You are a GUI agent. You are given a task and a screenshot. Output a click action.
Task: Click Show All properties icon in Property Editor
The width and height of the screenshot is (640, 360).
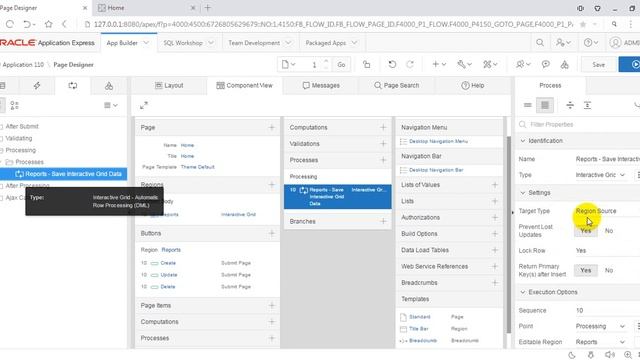click(545, 105)
